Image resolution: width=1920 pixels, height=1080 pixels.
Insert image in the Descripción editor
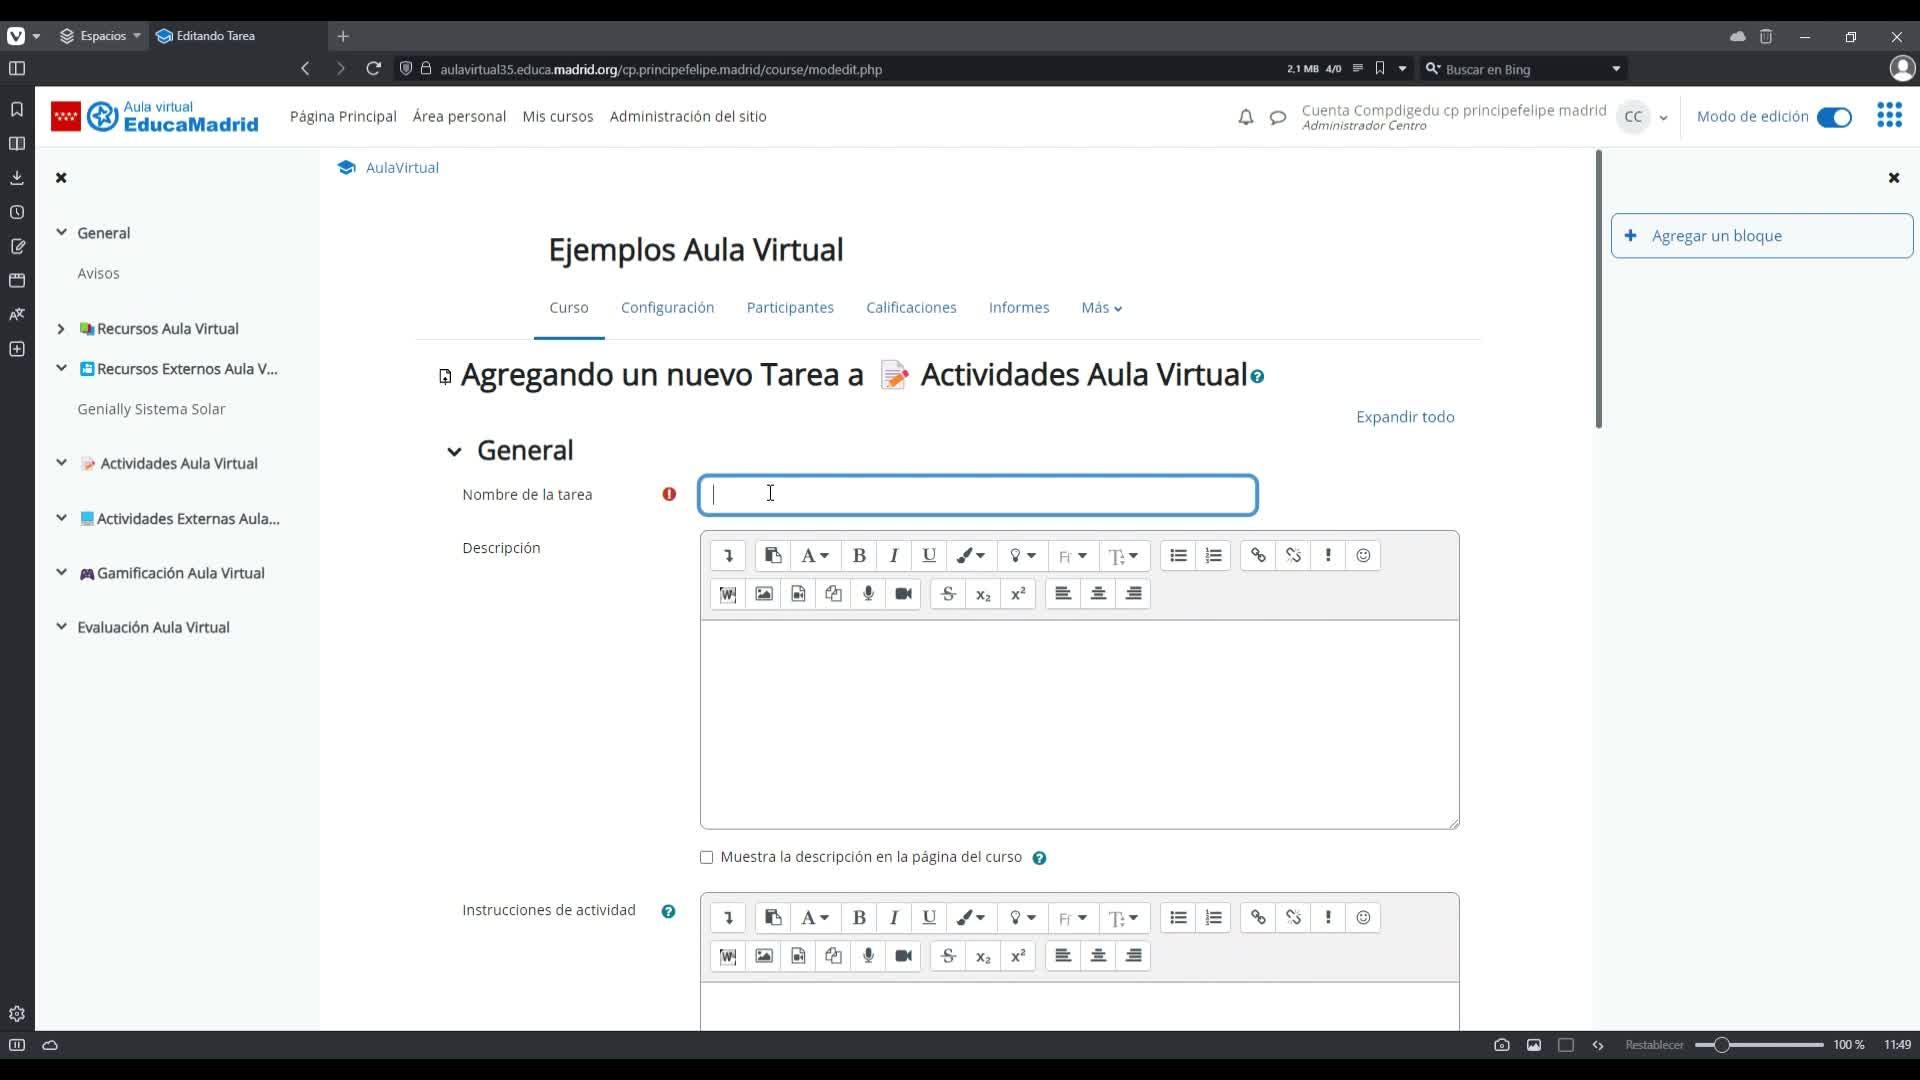(764, 594)
